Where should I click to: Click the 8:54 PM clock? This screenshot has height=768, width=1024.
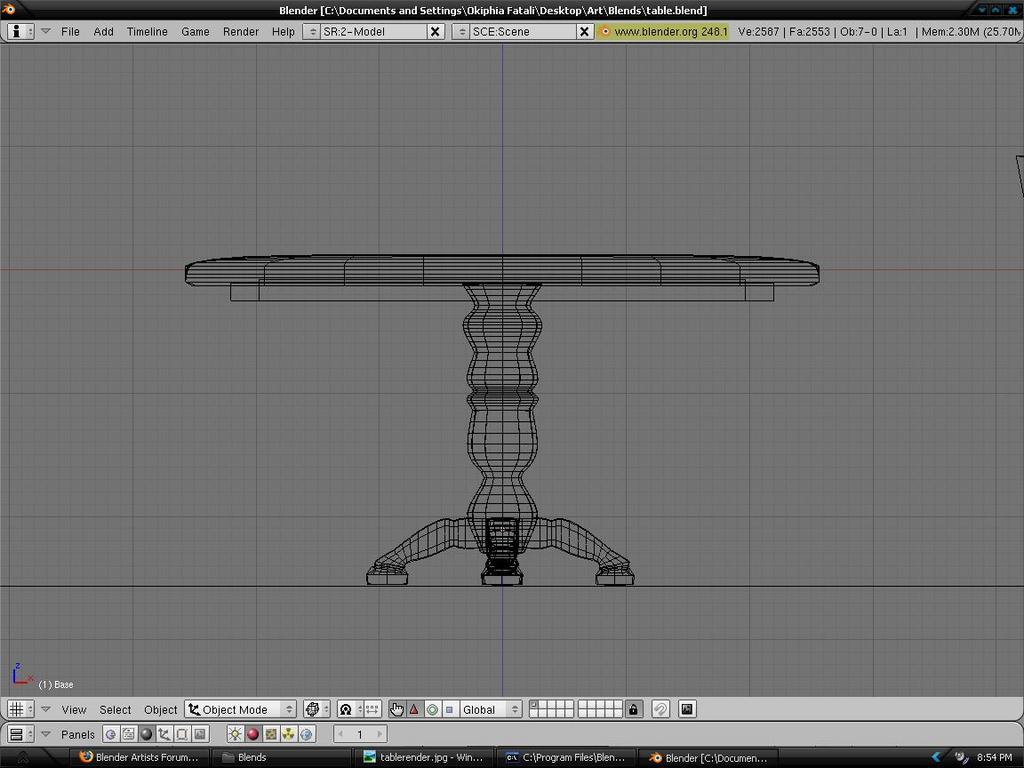click(994, 758)
